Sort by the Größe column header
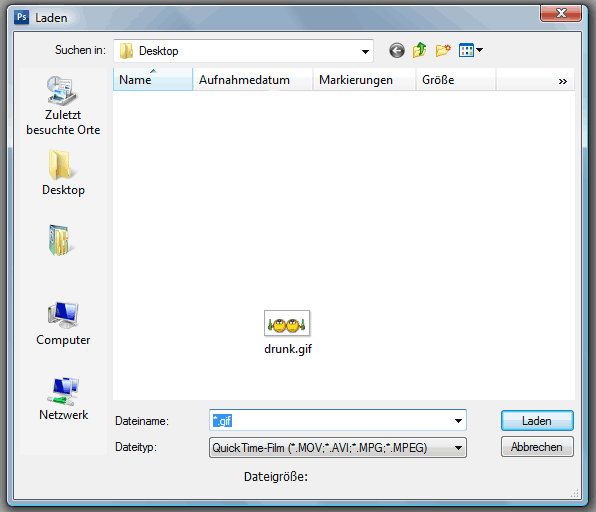The width and height of the screenshot is (596, 512). tap(456, 80)
